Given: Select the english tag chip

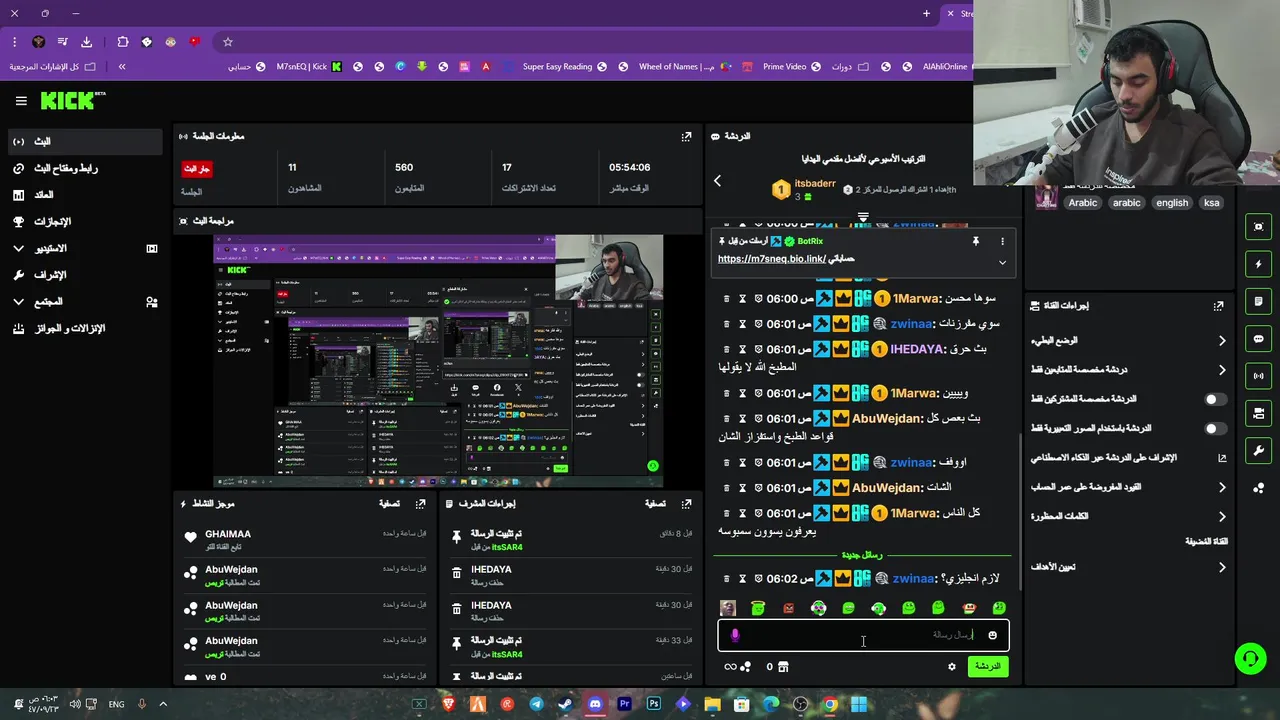Looking at the screenshot, I should pos(1172,202).
